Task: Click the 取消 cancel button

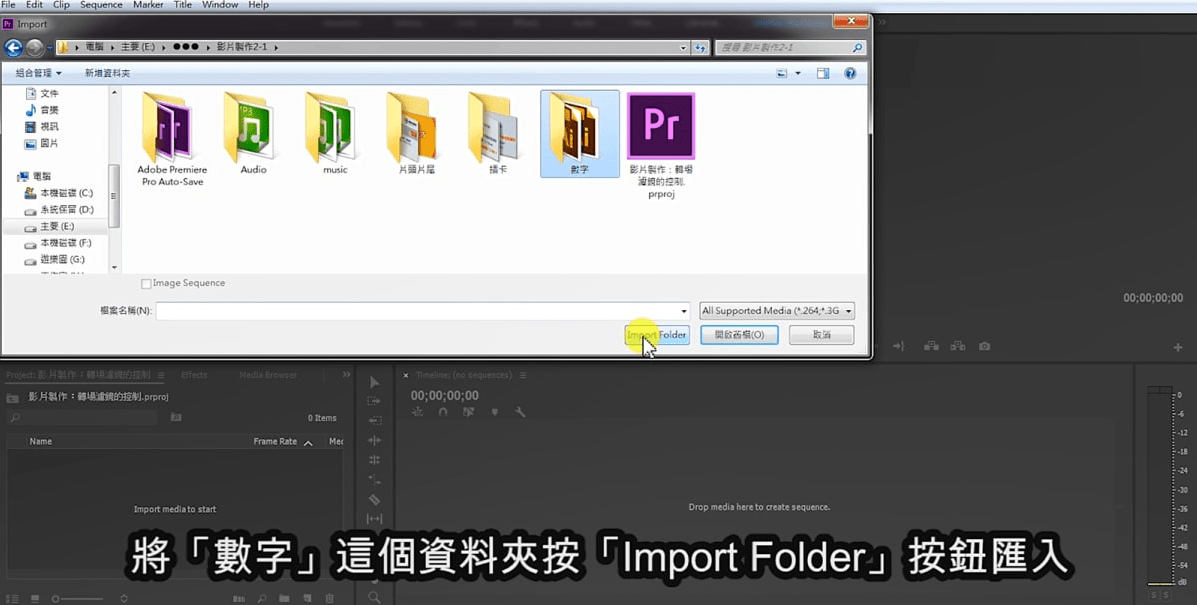Action: point(821,334)
